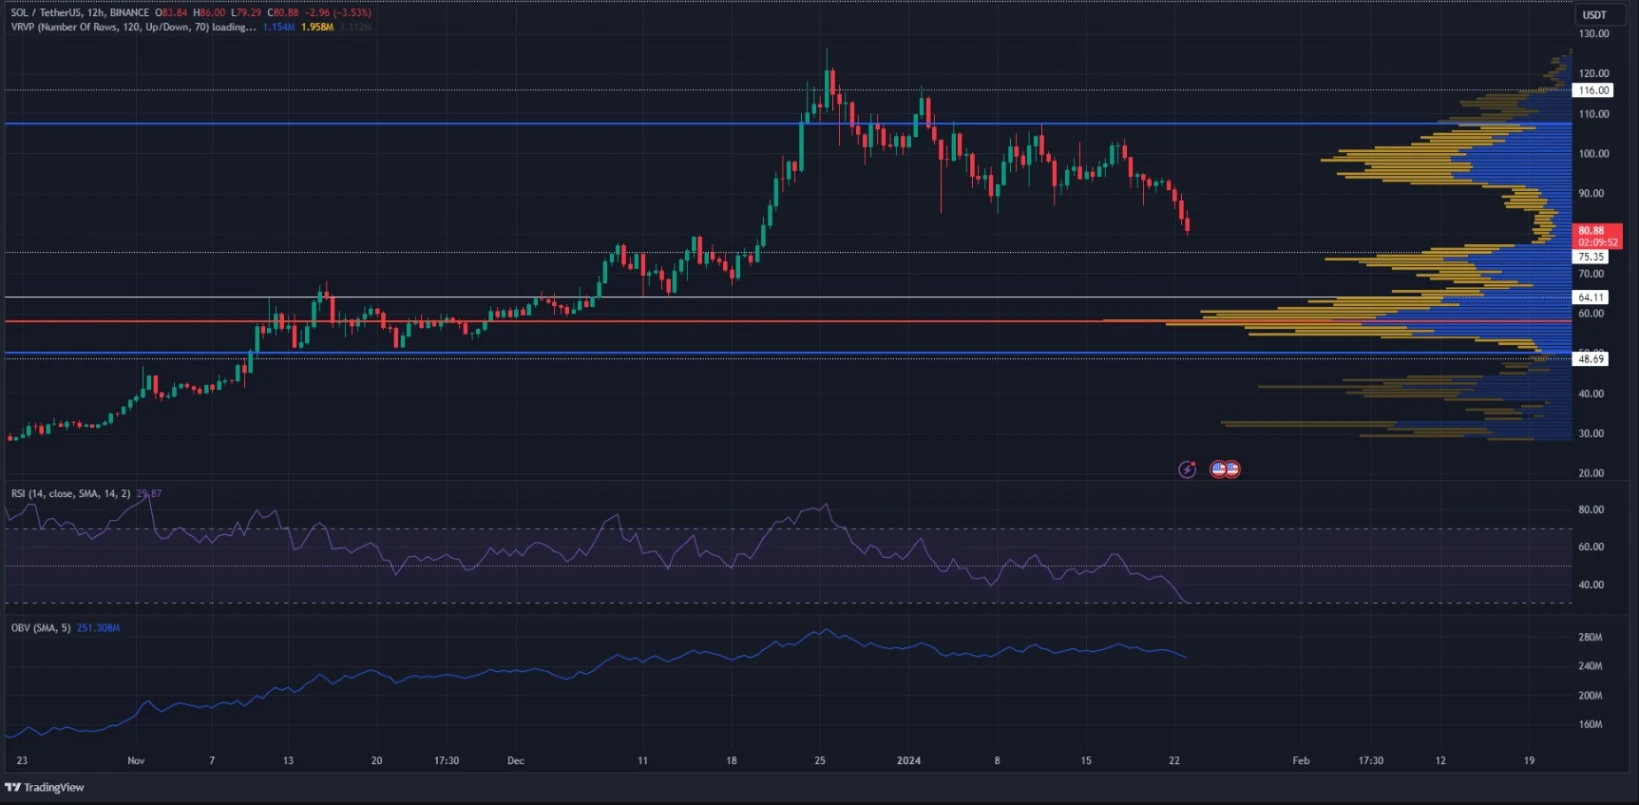Click the 02:09:52 bar countdown timer
The width and height of the screenshot is (1639, 805).
(1597, 243)
